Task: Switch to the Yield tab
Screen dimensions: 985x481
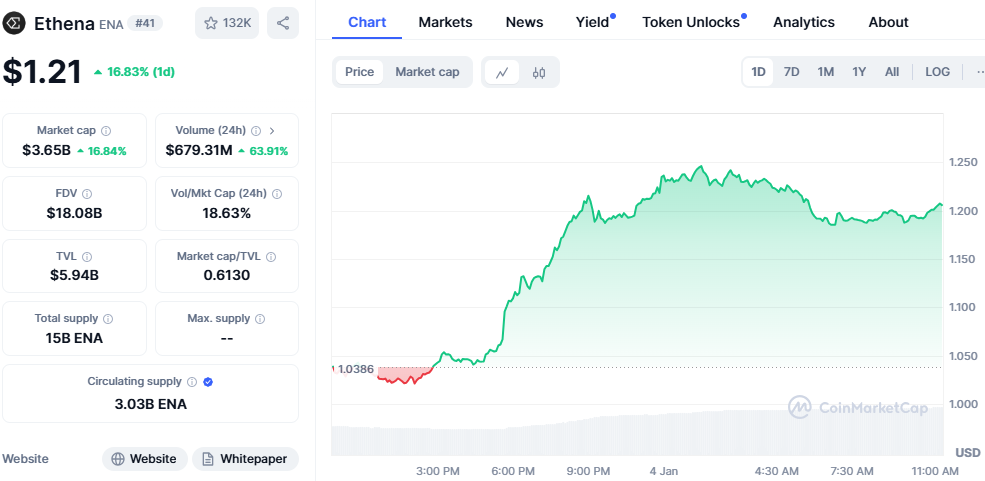Action: click(594, 23)
